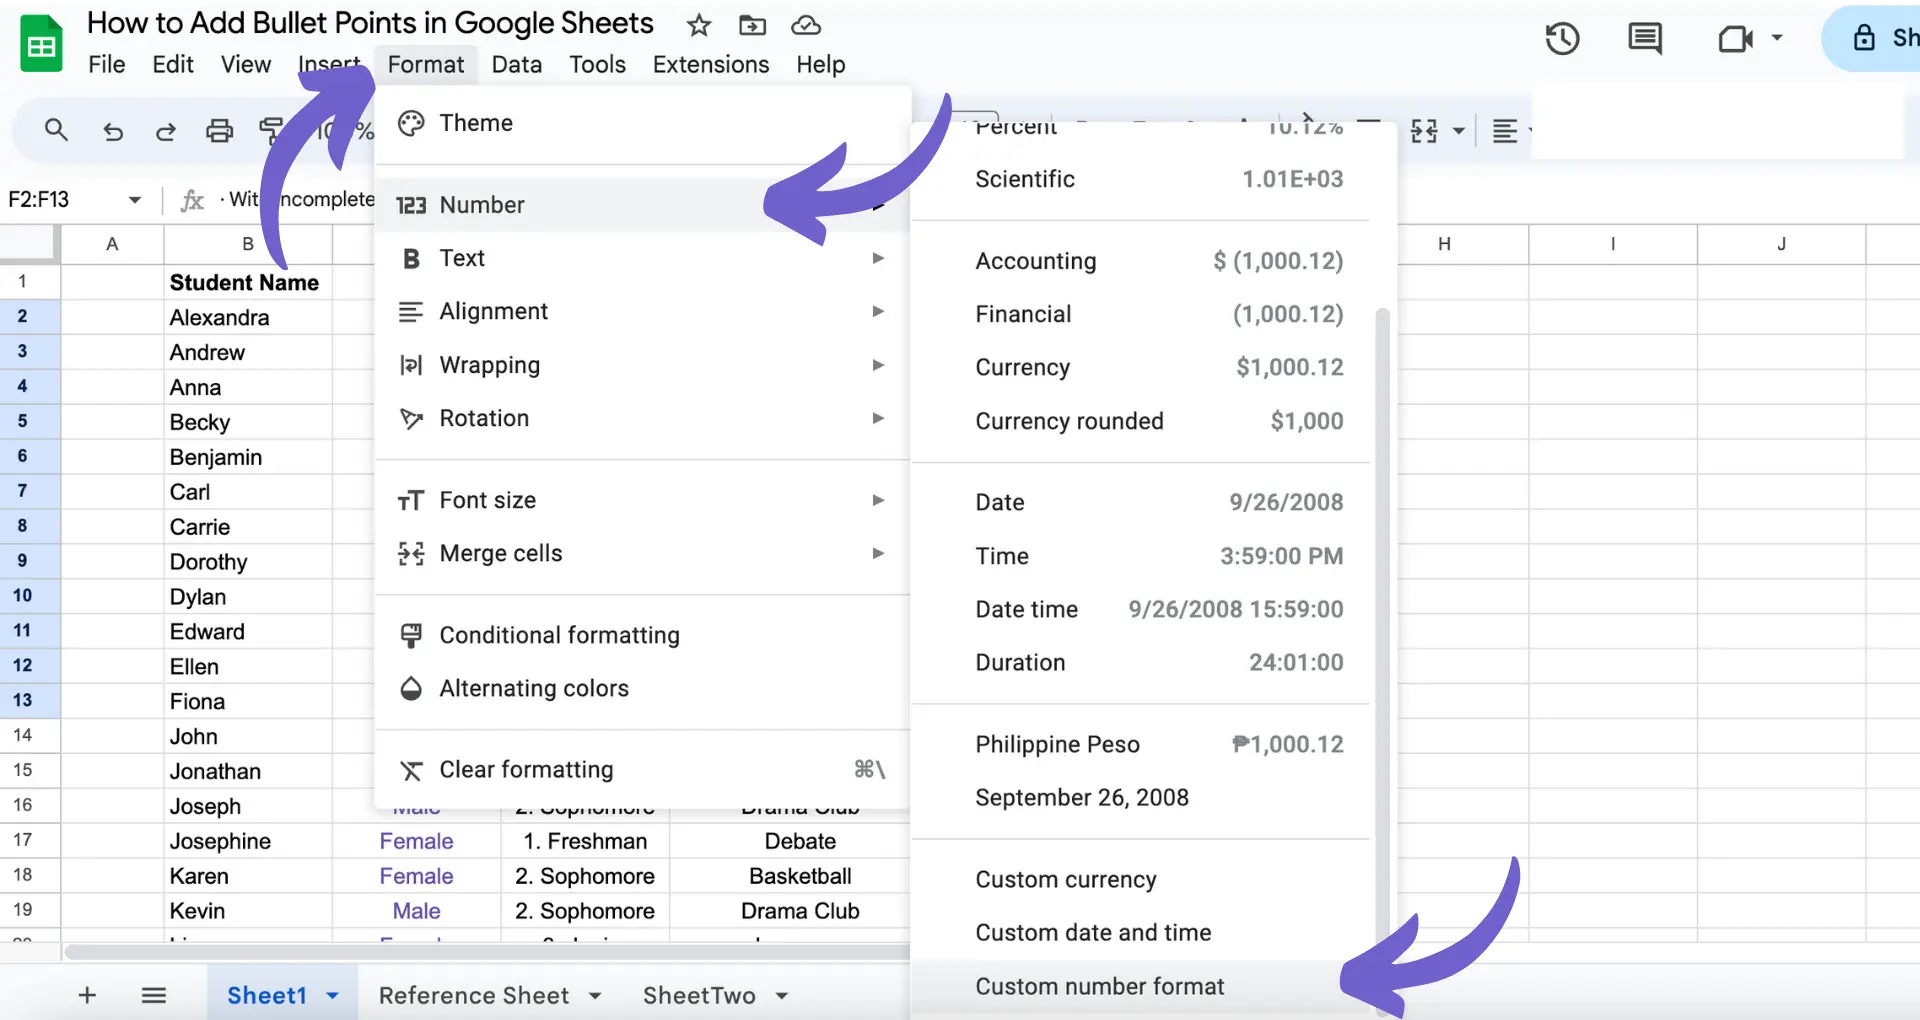
Task: Choose Custom number format
Action: [1141, 986]
